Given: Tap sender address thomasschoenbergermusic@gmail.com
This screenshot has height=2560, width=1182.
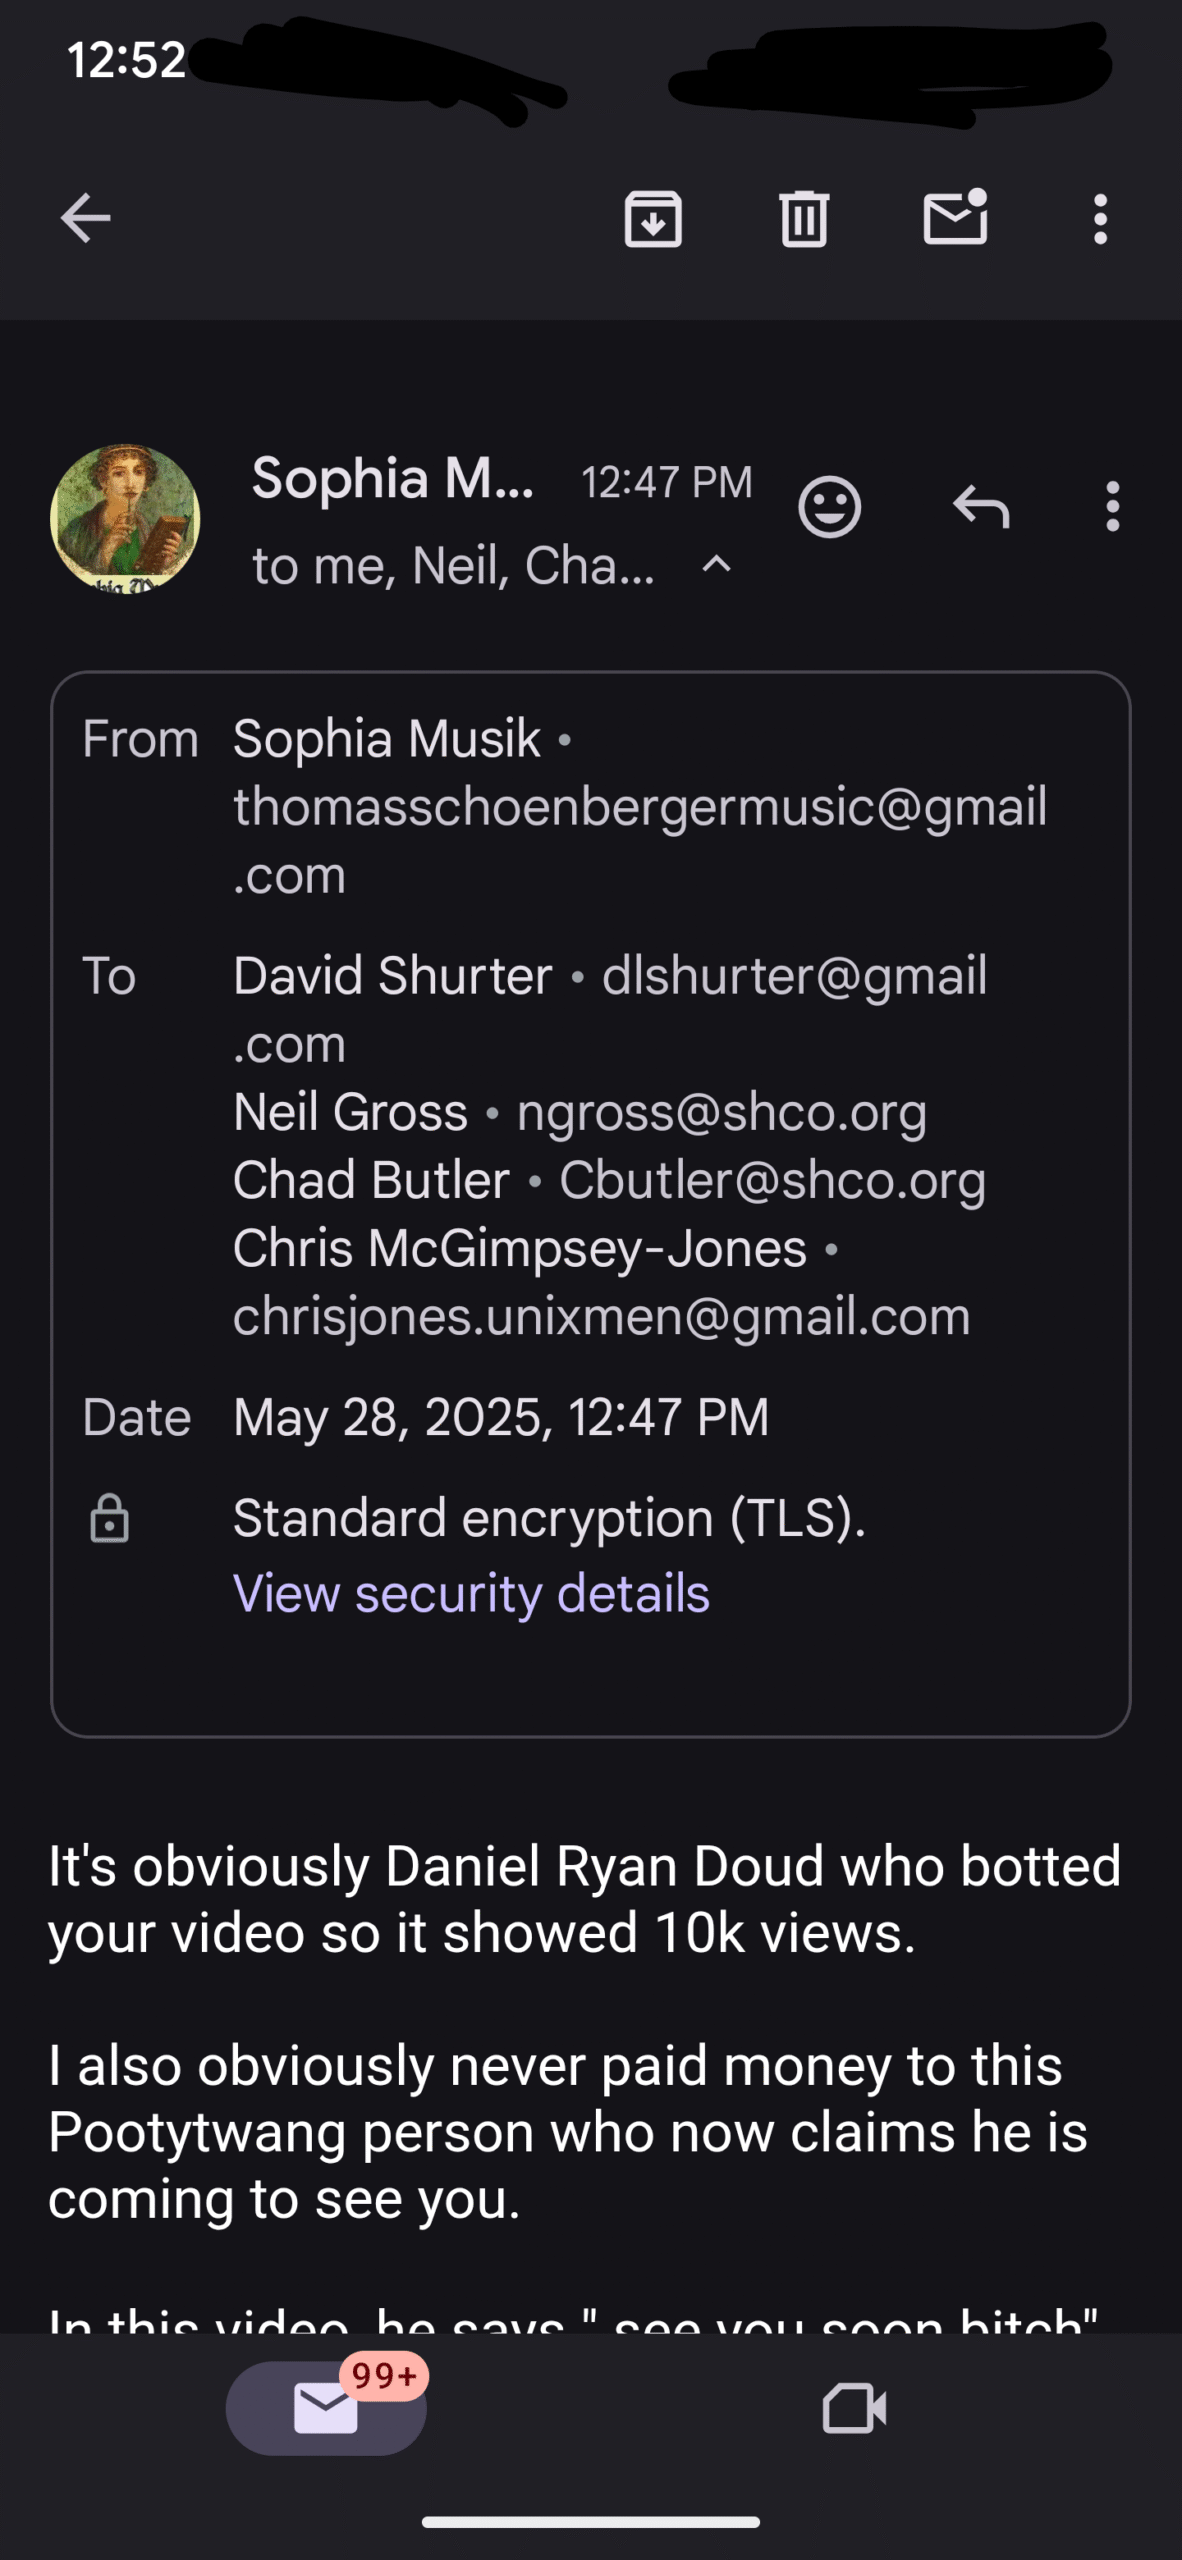Looking at the screenshot, I should 640,840.
